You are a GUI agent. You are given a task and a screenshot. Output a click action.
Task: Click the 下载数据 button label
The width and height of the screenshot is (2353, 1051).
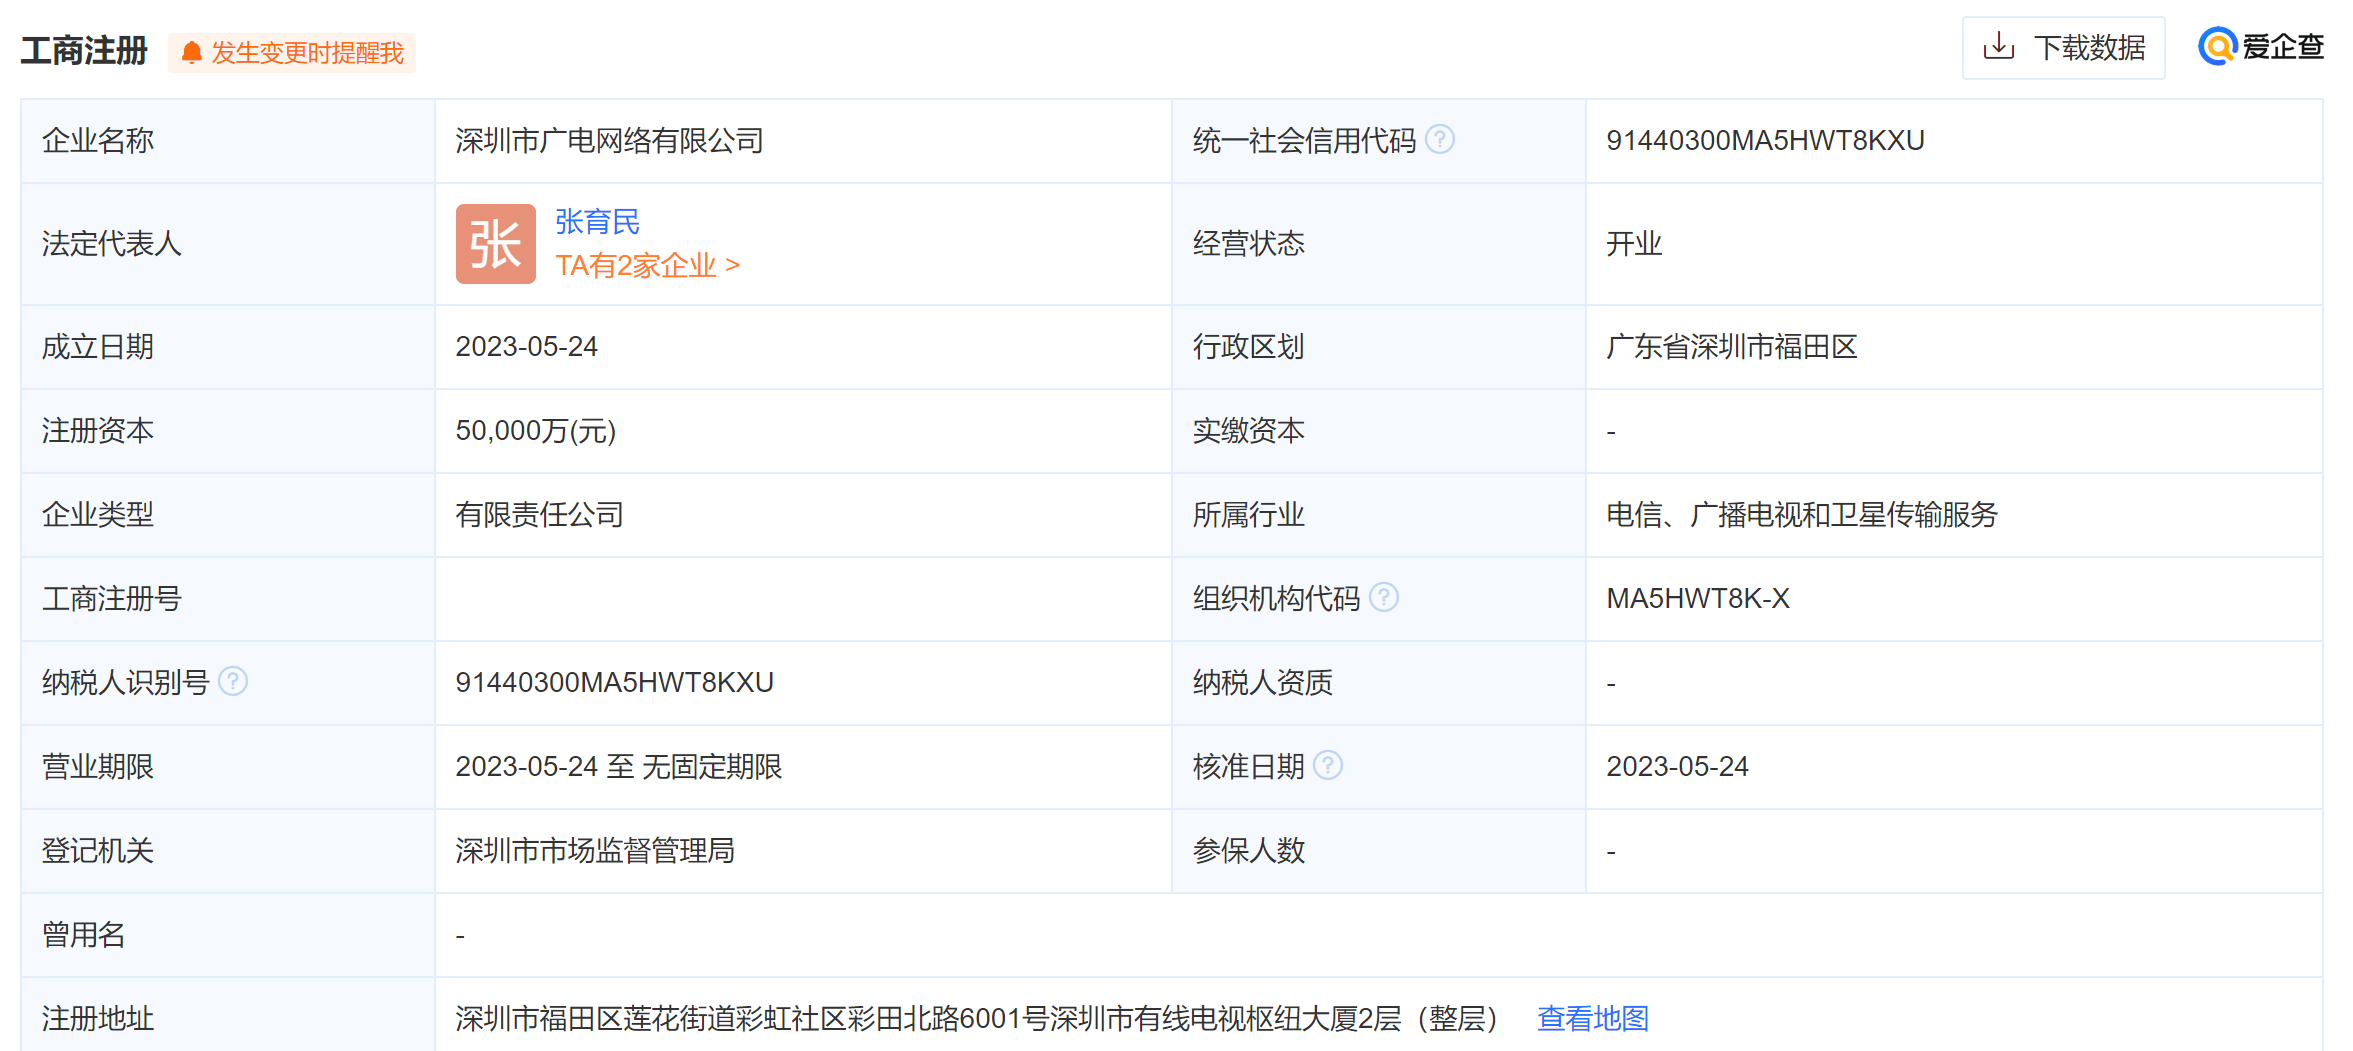click(x=2089, y=47)
